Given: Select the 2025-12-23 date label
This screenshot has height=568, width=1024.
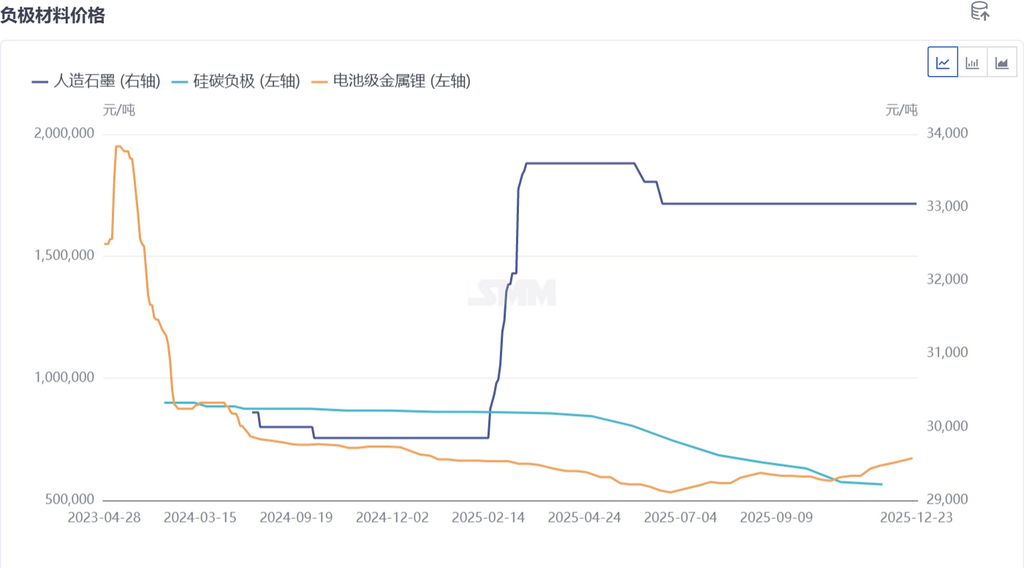Looking at the screenshot, I should coord(914,518).
